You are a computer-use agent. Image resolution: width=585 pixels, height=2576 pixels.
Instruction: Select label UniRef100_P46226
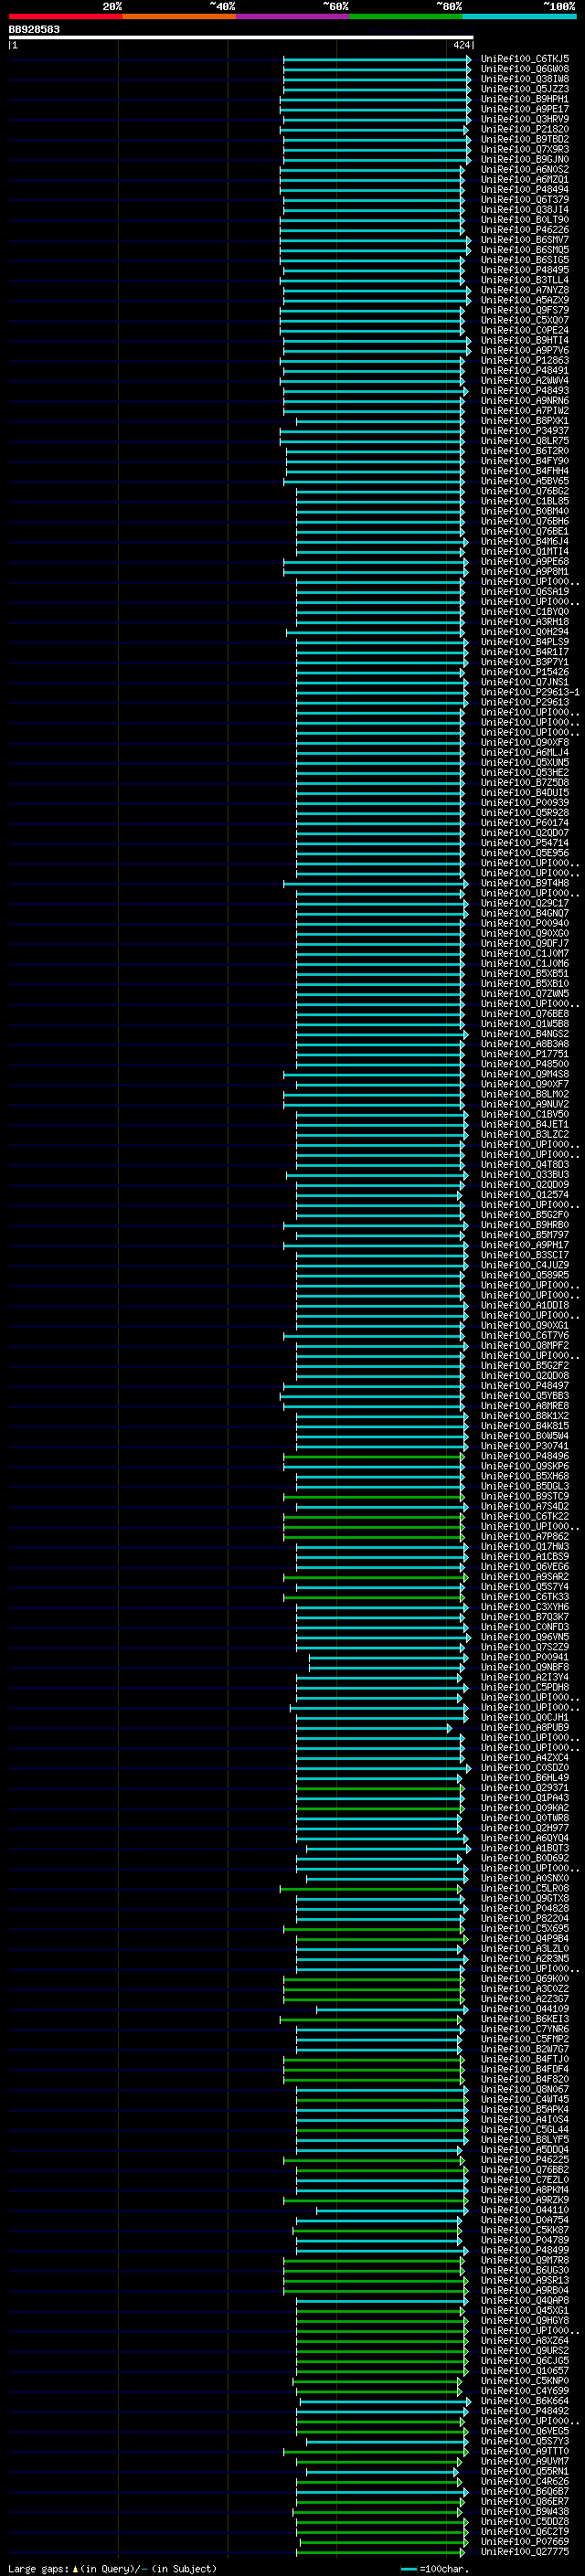[x=525, y=229]
